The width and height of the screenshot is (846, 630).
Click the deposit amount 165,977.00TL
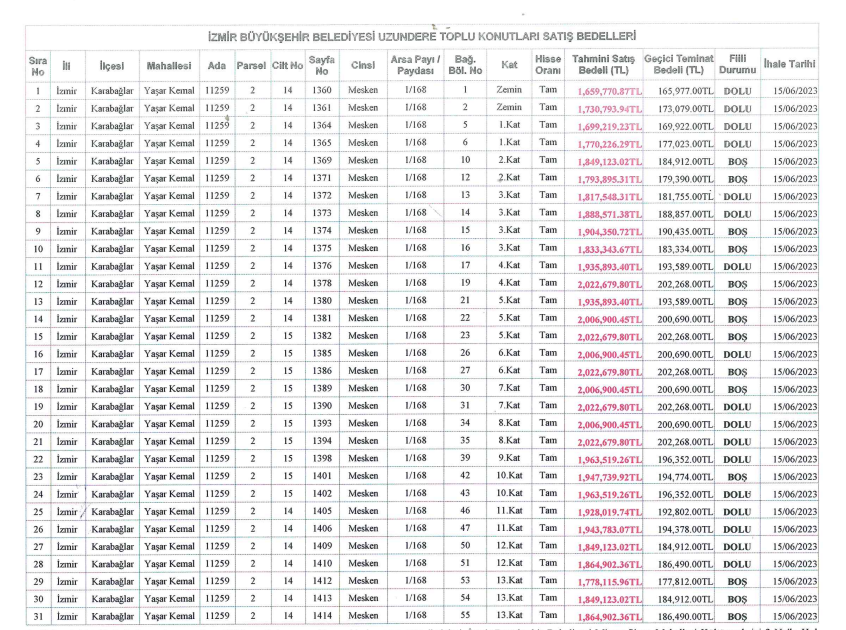pos(685,91)
